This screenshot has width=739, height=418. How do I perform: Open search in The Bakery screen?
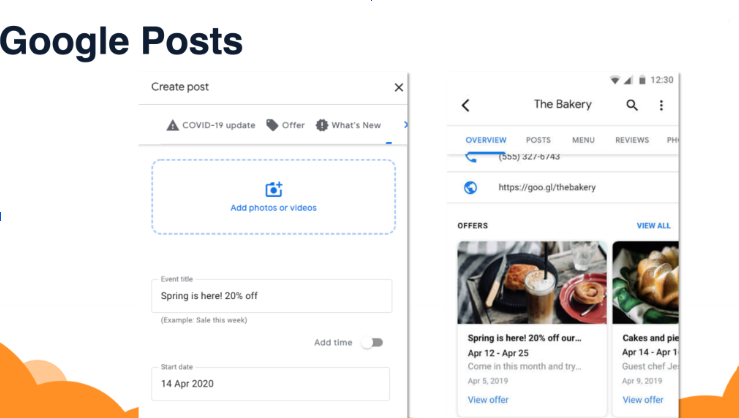(632, 105)
